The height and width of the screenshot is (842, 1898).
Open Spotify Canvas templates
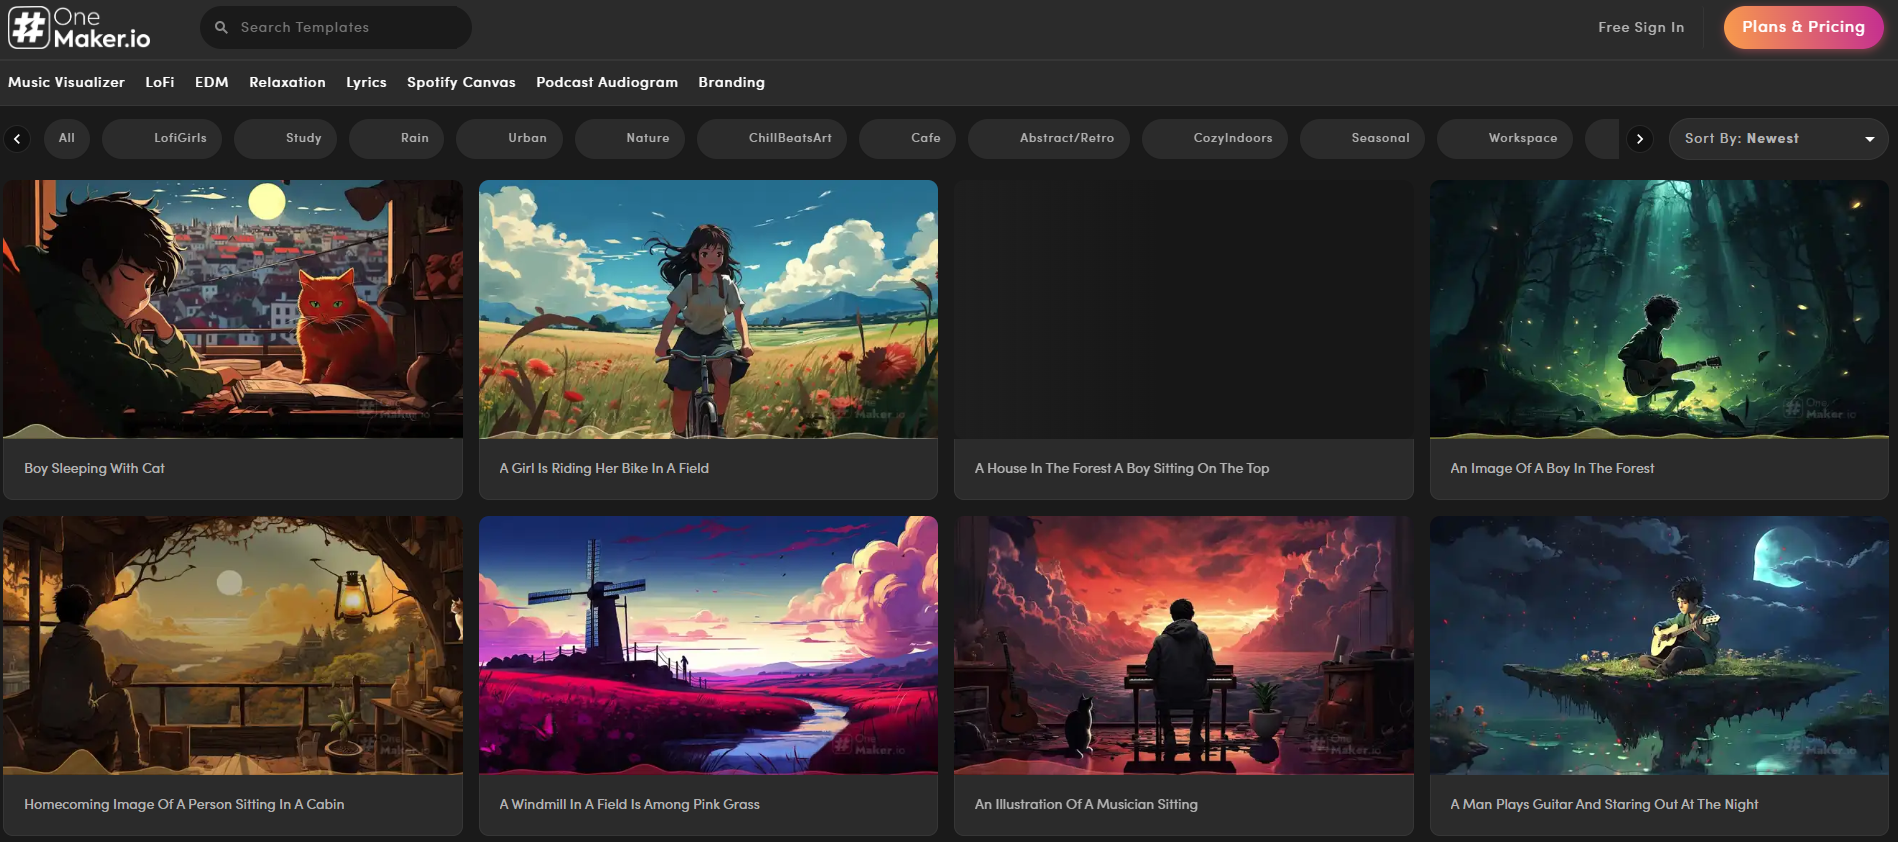point(461,82)
